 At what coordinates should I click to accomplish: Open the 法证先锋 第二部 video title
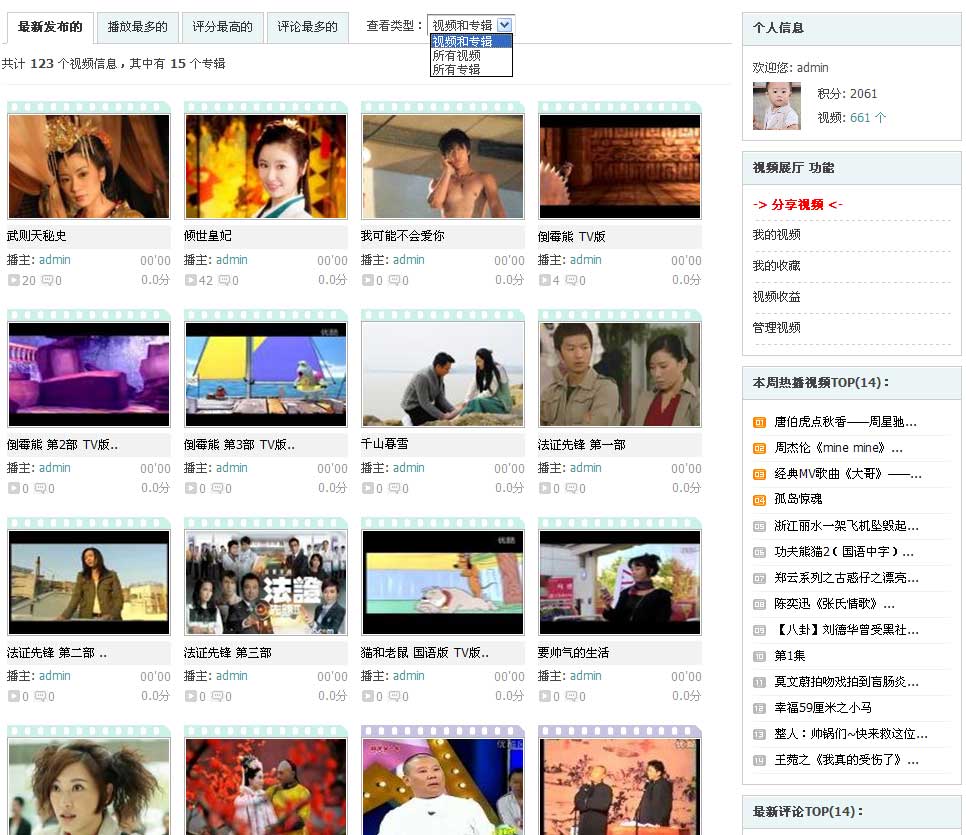point(57,653)
